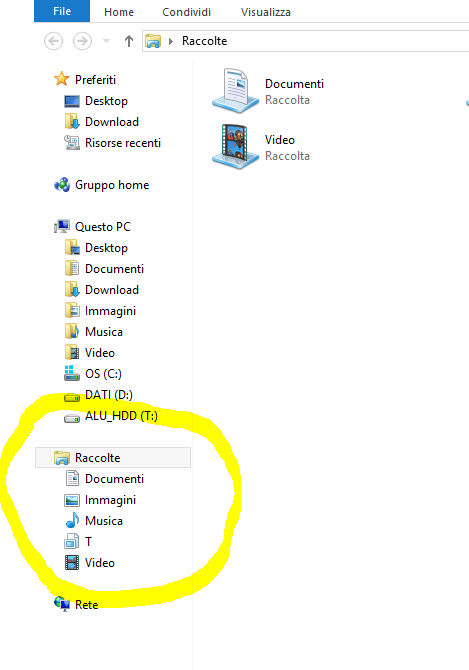Select Documenti name in main pane
The height and width of the screenshot is (670, 469).
(294, 84)
